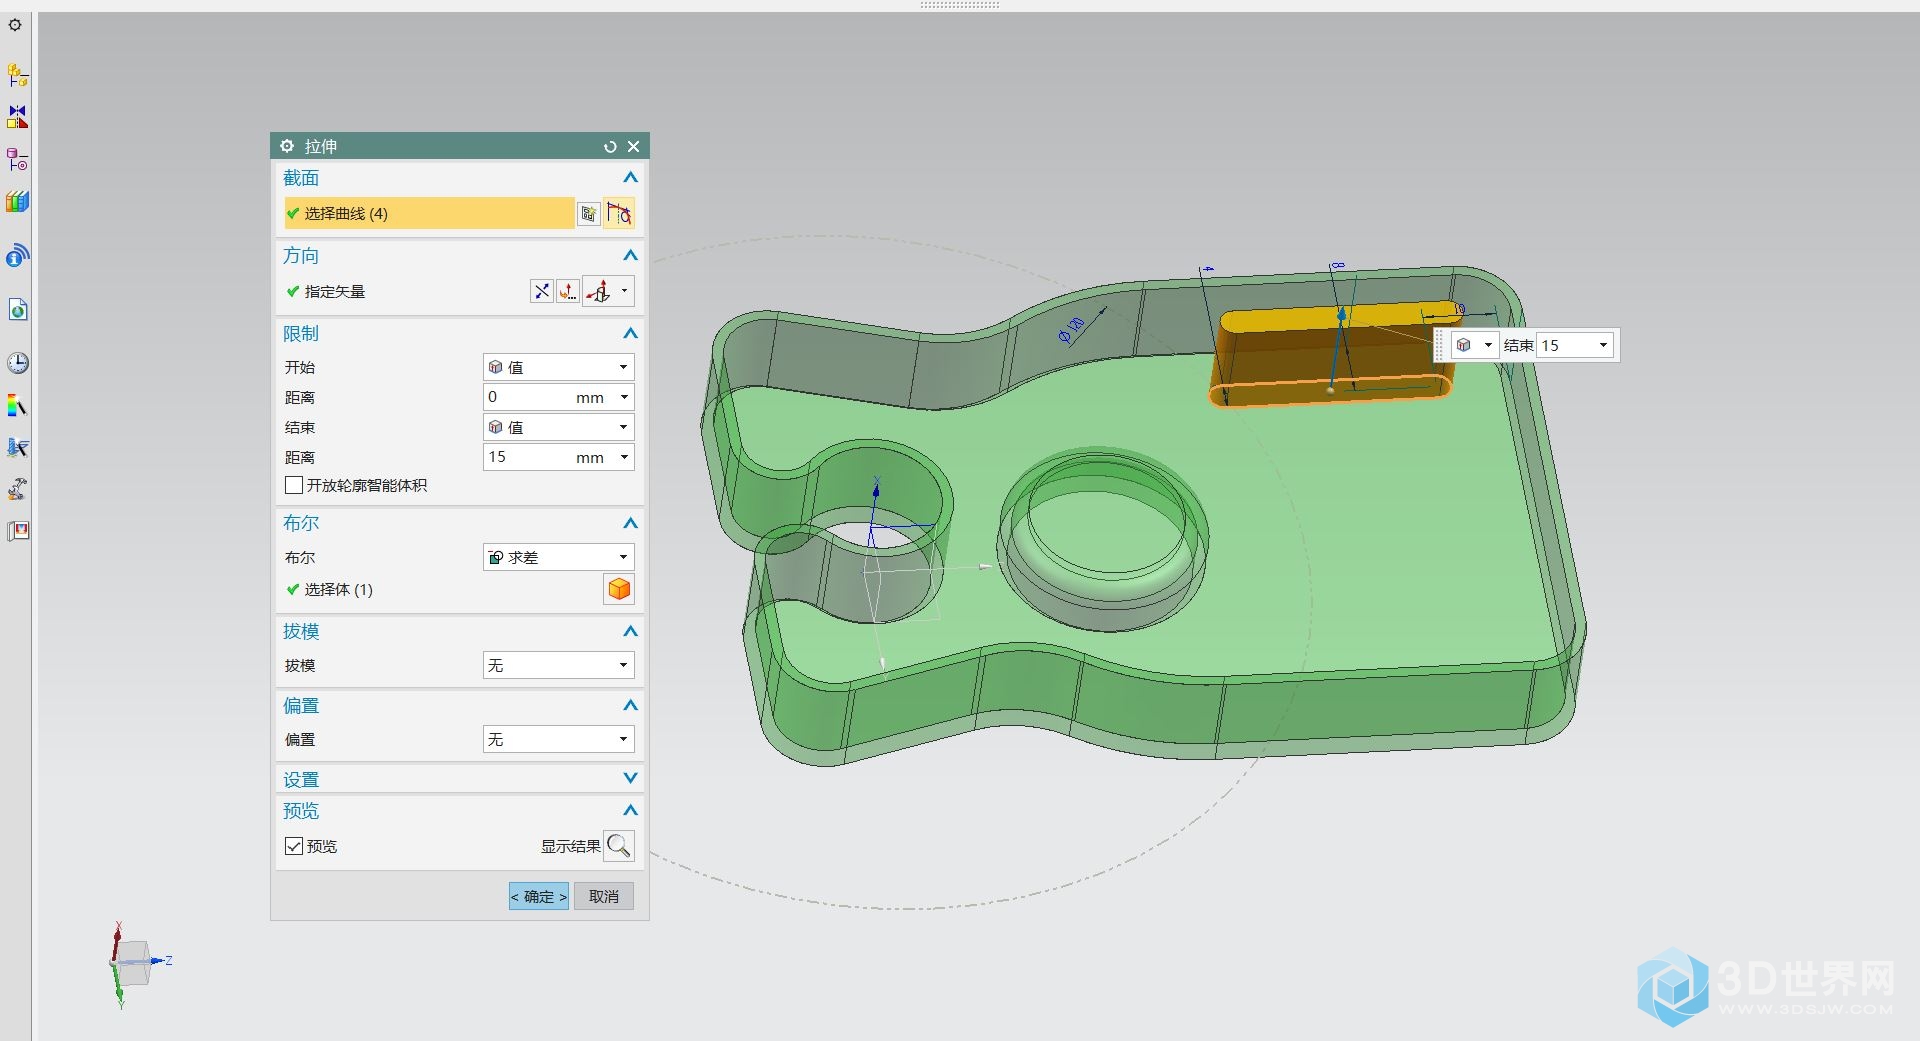
Task: Collapse the 拔模 section
Action: coord(630,631)
